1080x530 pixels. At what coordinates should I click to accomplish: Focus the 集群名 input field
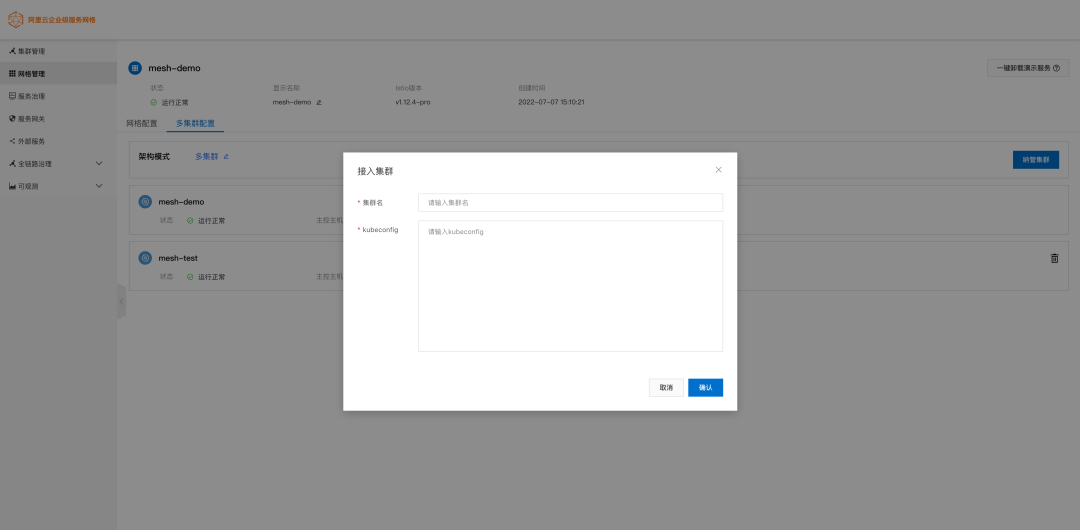(570, 203)
